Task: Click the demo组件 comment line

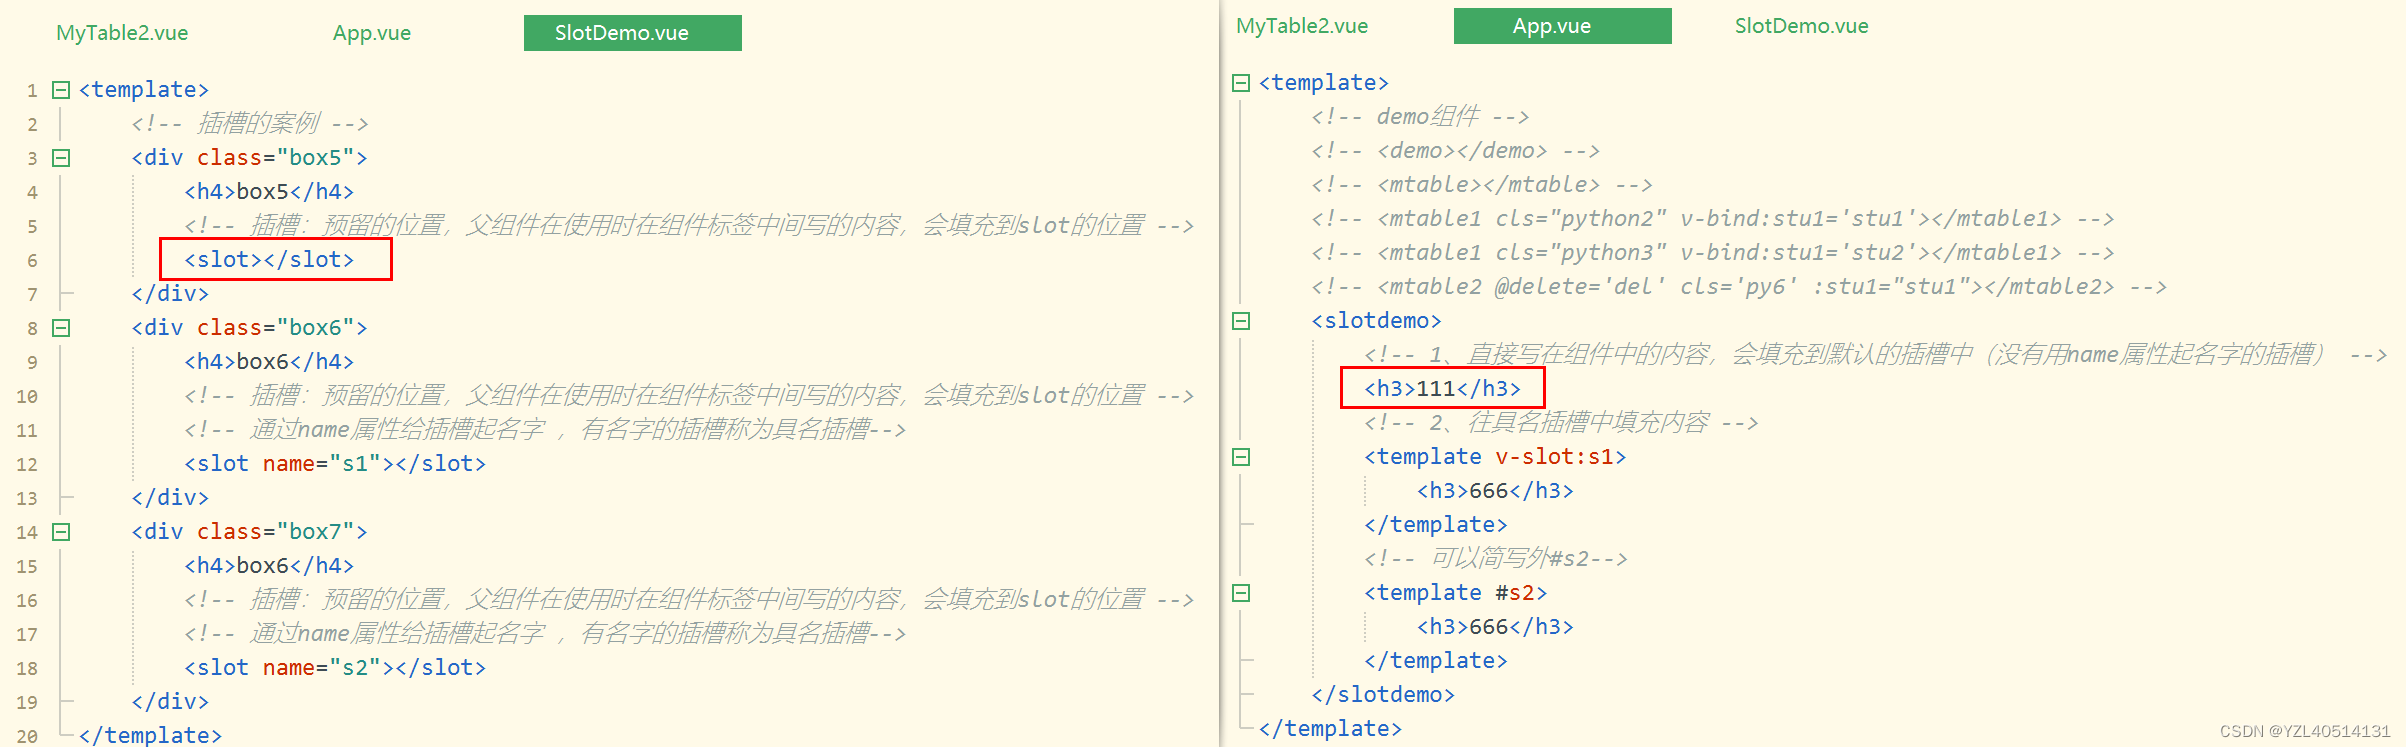Action: 1420,117
